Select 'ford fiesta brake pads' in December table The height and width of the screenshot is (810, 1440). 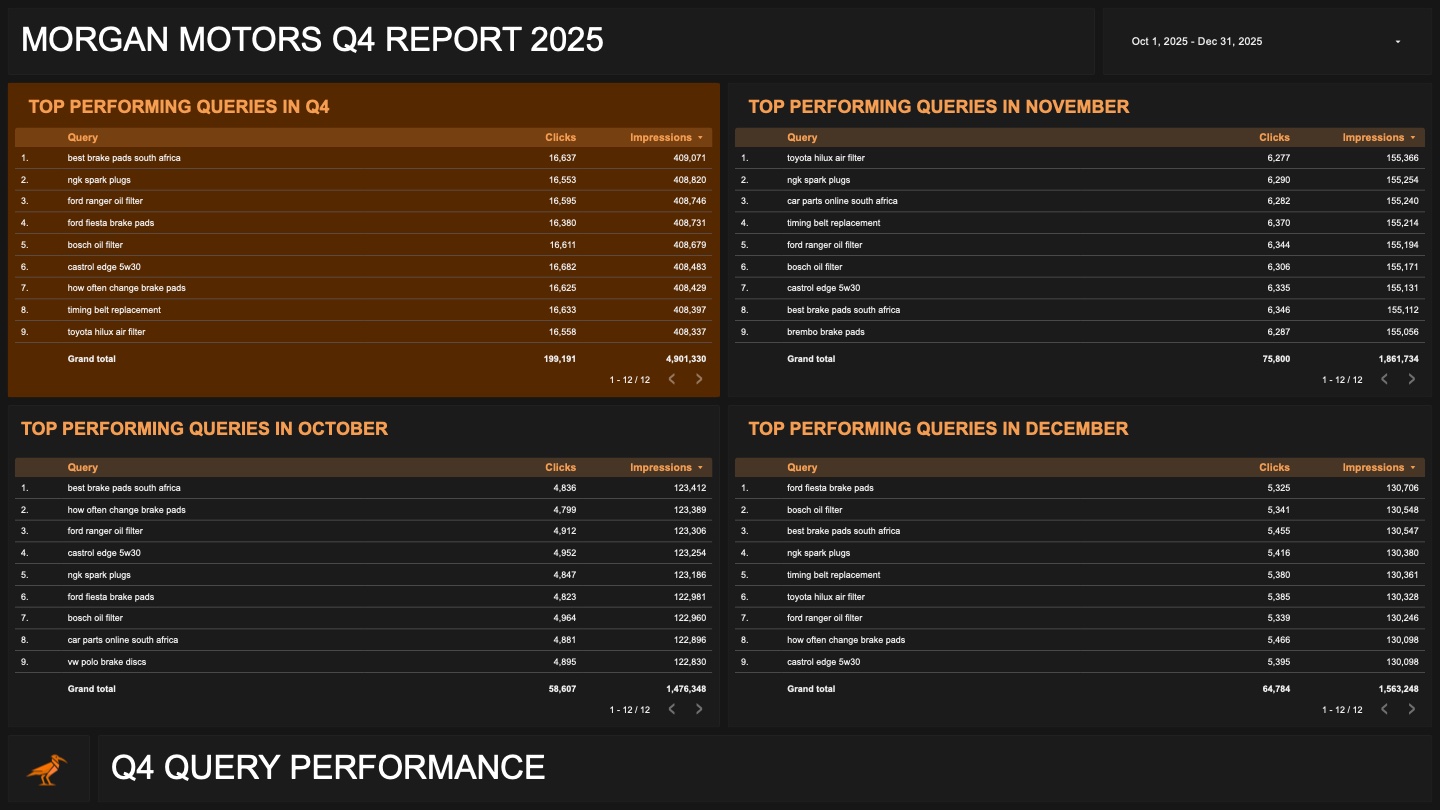click(x=830, y=488)
